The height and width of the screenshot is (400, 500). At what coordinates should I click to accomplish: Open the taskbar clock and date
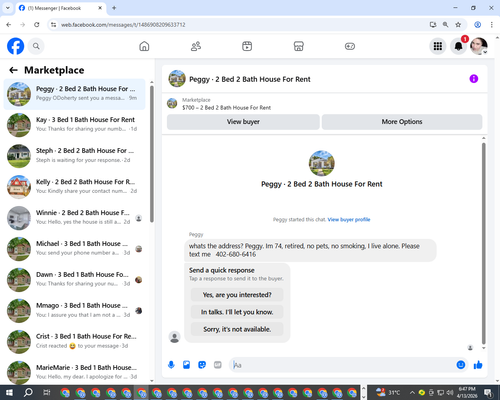pyautogui.click(x=467, y=392)
